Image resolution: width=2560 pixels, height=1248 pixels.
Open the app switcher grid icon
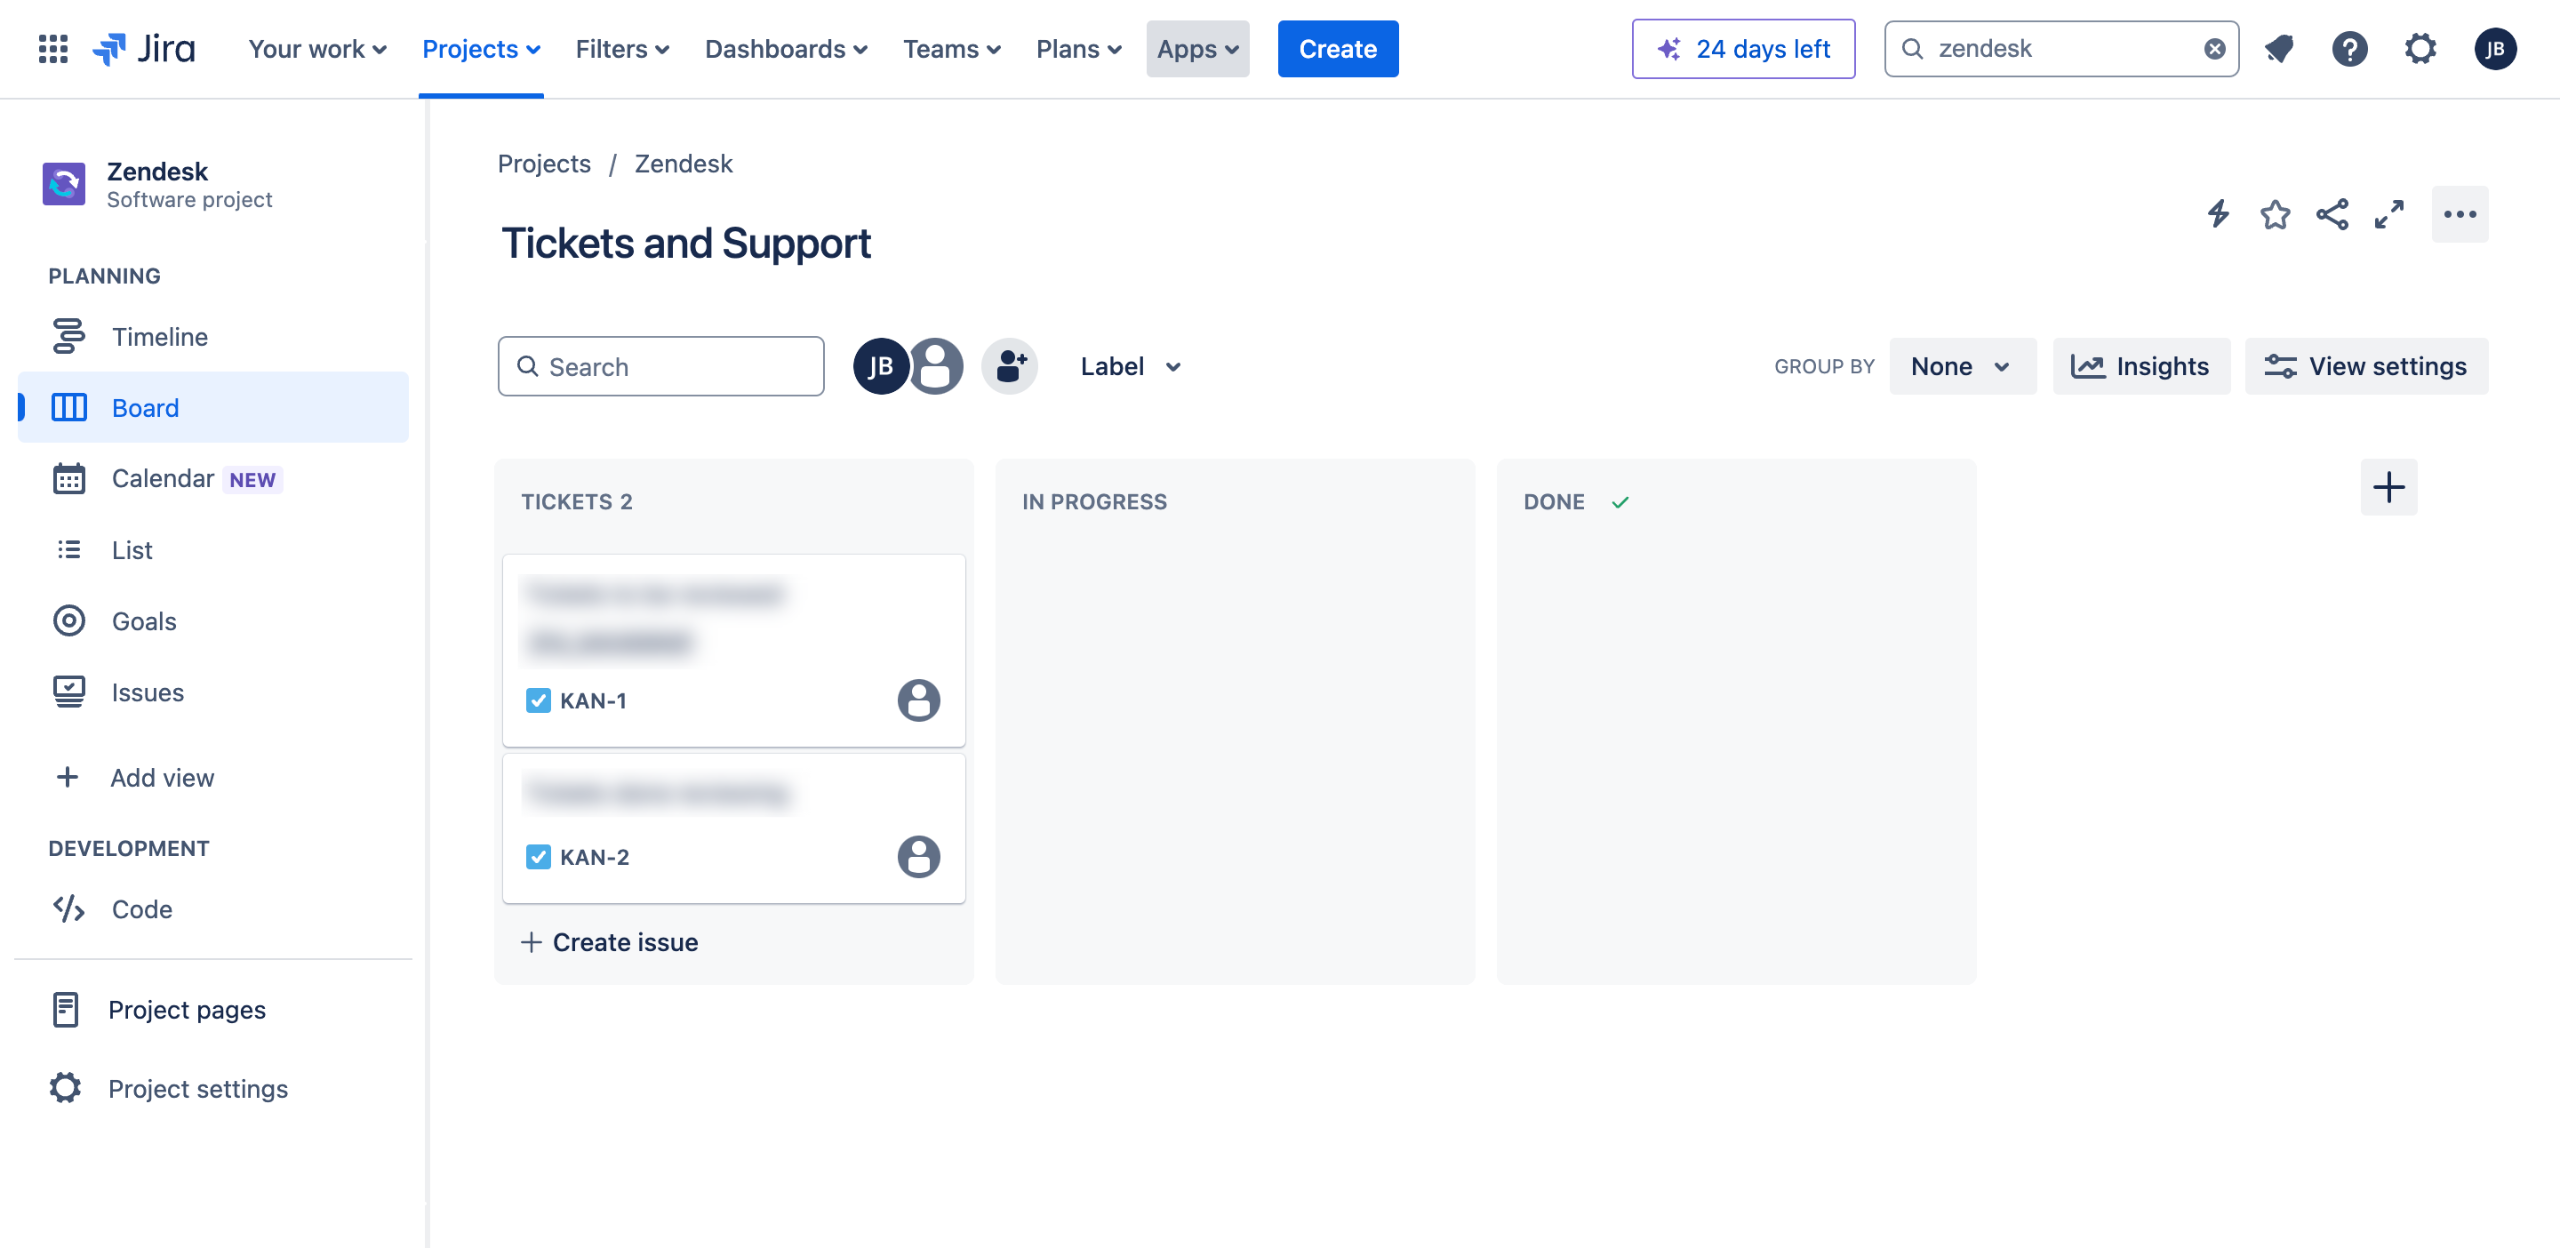(x=53, y=48)
